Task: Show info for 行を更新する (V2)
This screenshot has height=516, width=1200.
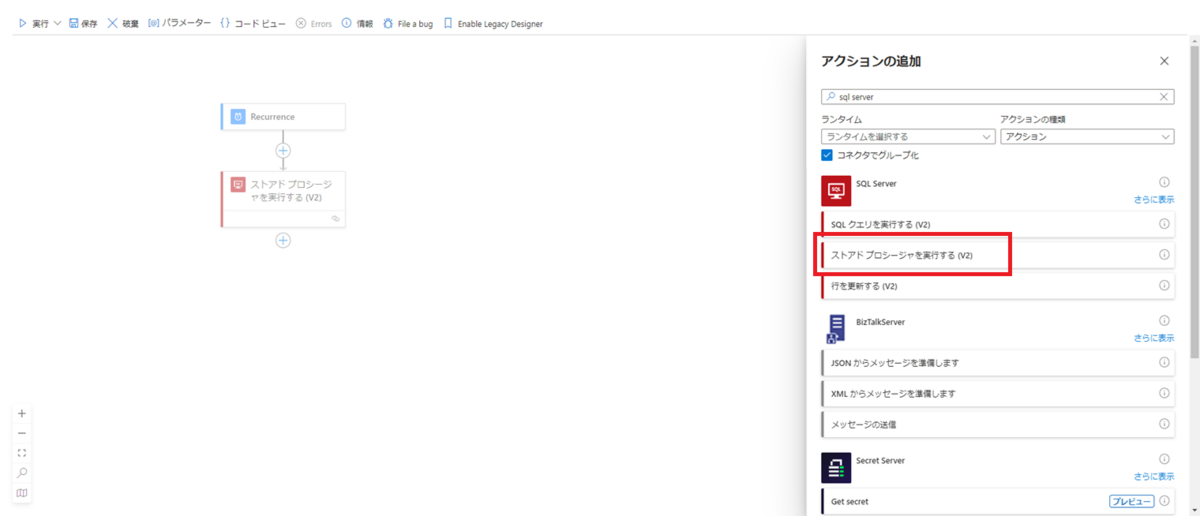Action: click(x=1164, y=286)
